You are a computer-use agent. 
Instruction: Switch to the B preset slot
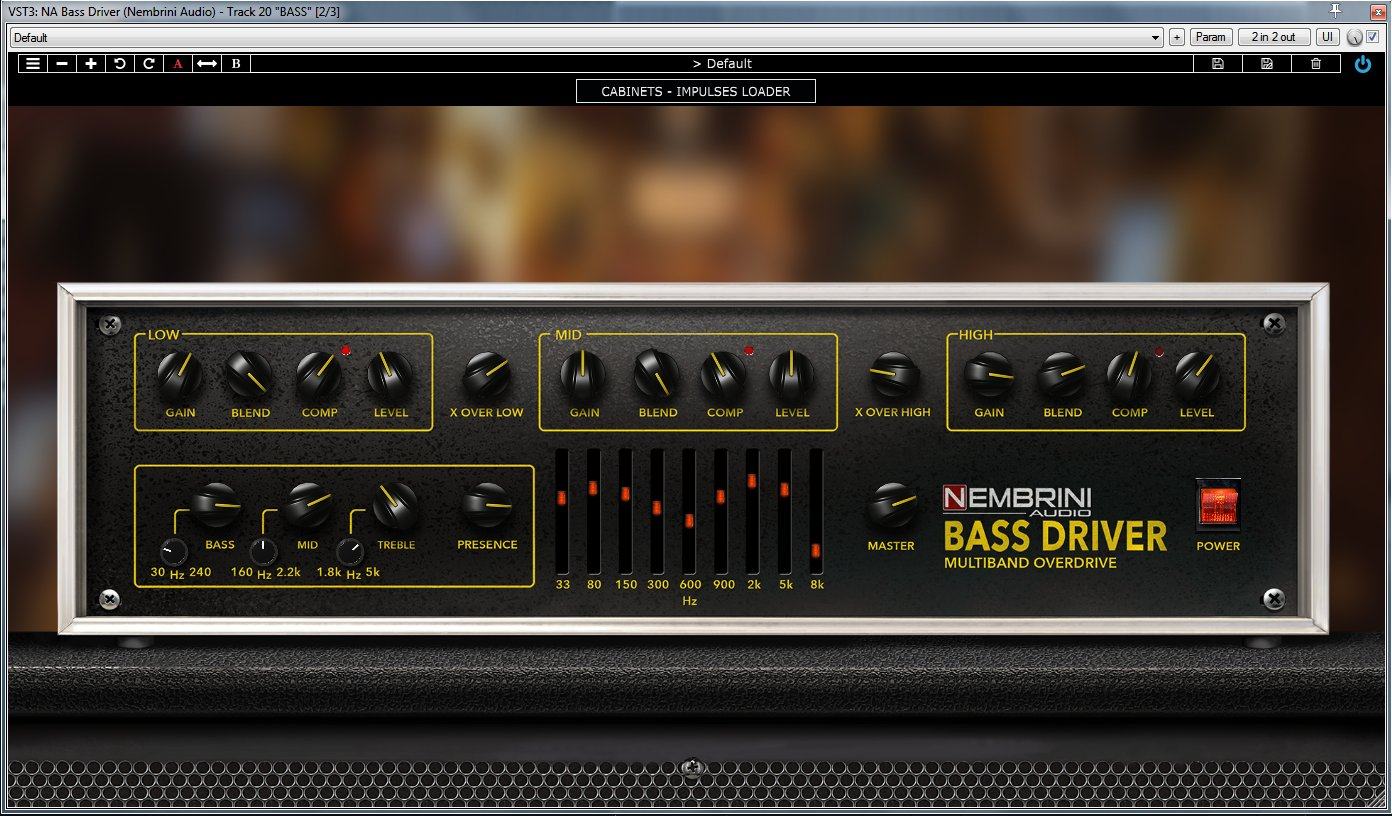[x=236, y=63]
